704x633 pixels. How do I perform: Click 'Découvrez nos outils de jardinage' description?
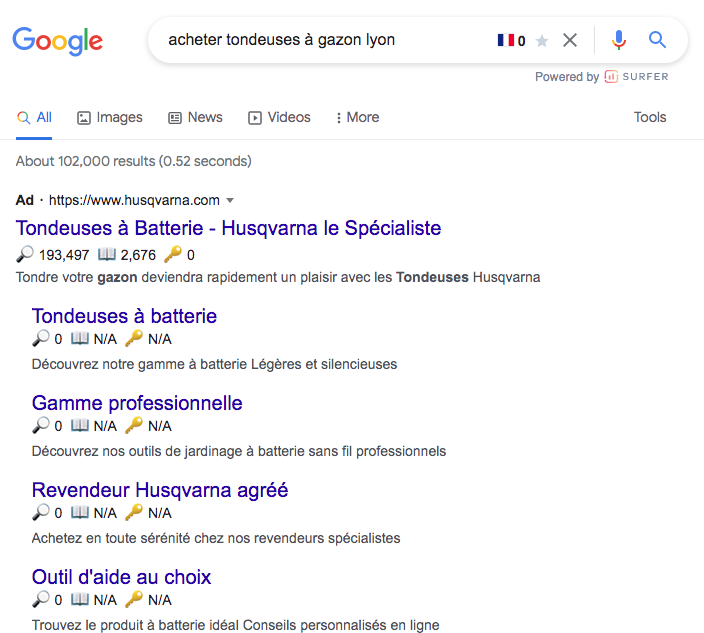coord(239,451)
